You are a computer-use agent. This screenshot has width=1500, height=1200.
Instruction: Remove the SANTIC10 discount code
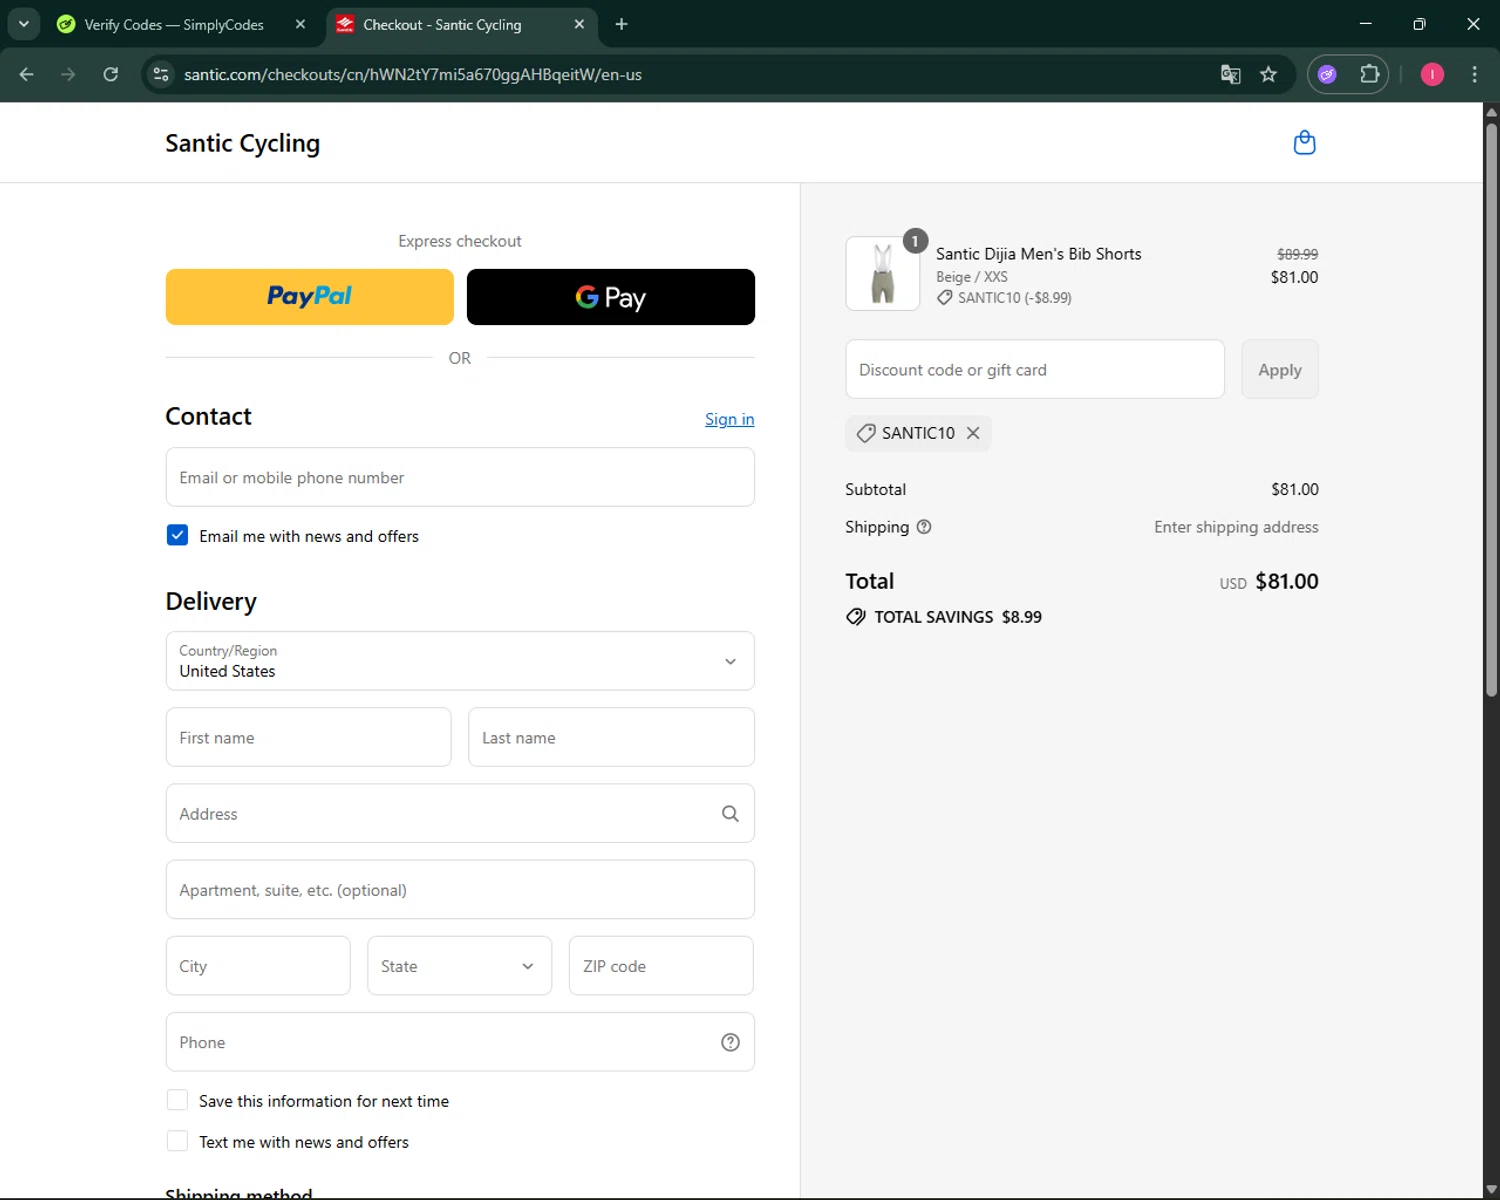(973, 433)
